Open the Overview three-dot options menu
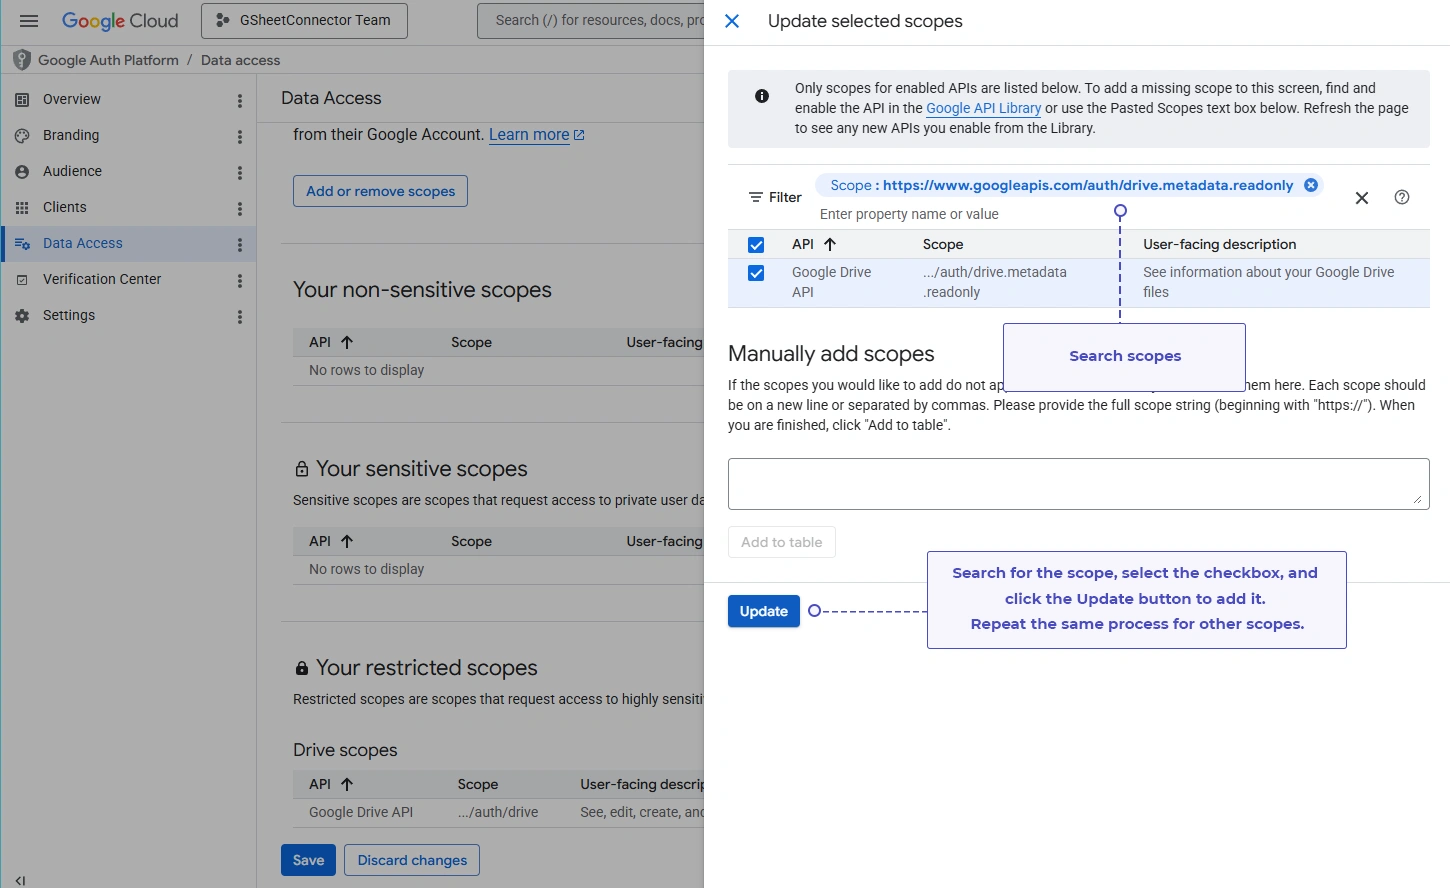This screenshot has height=888, width=1450. coord(240,101)
